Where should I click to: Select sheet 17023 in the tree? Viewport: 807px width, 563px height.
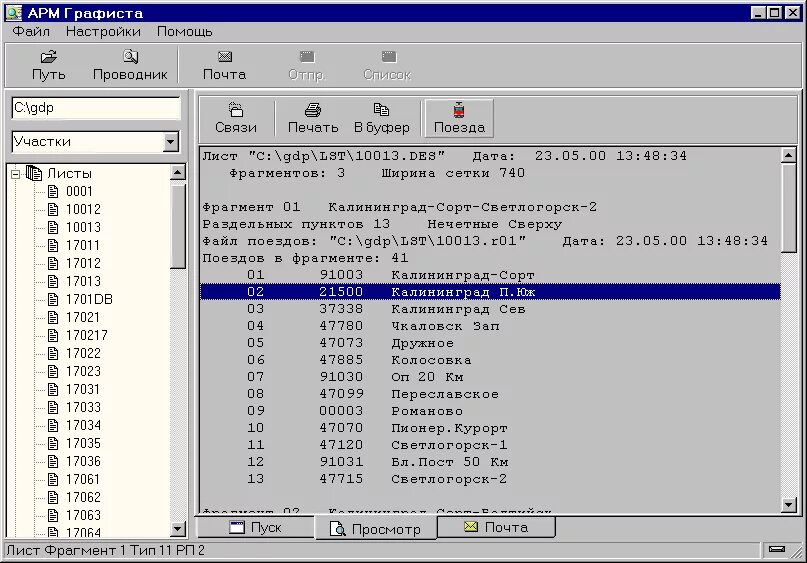[x=83, y=372]
